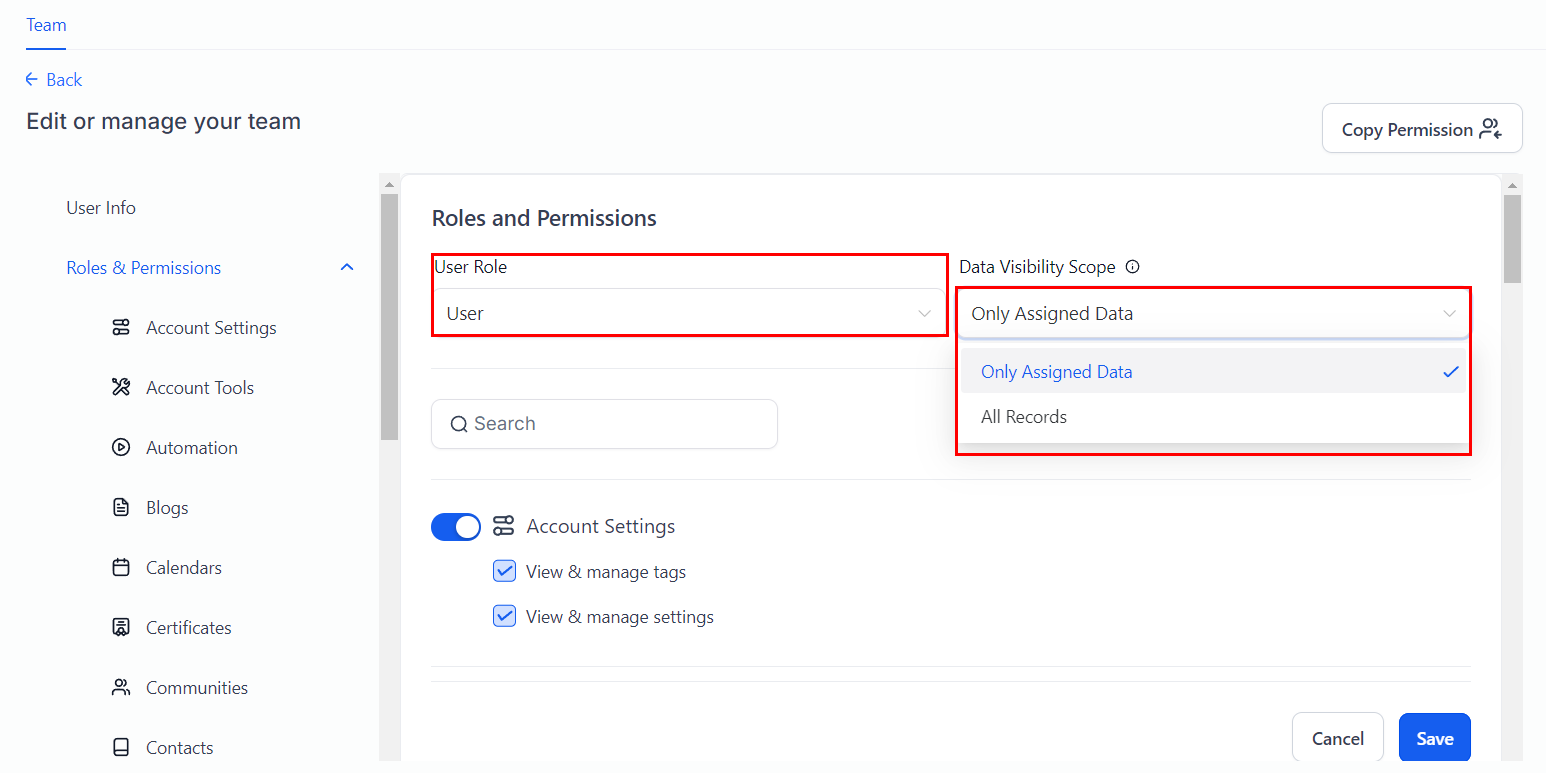Collapse the Roles & Permissions section chevron
This screenshot has width=1546, height=773.
point(347,268)
